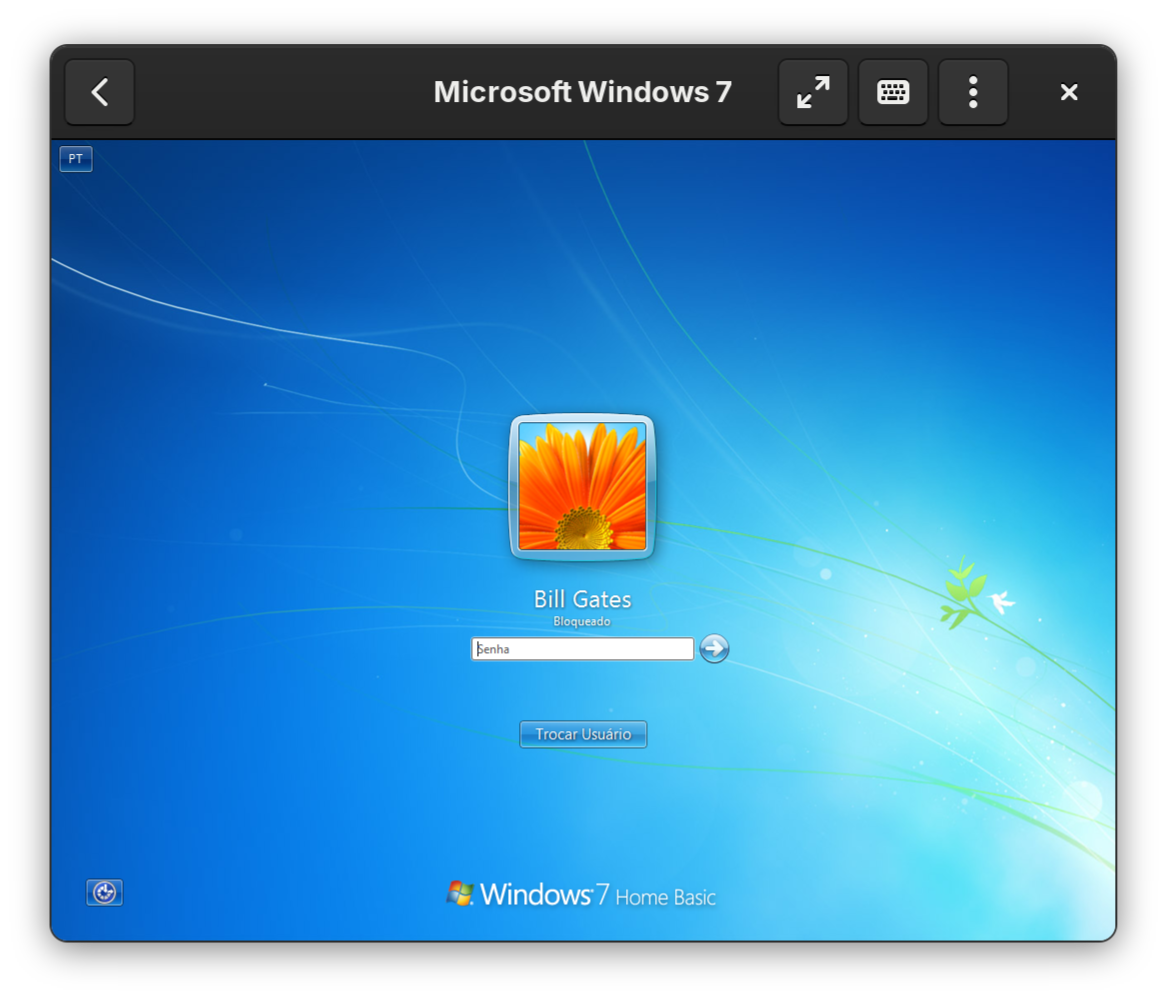Click the PT keyboard language indicator
The height and width of the screenshot is (998, 1168).
click(x=76, y=159)
